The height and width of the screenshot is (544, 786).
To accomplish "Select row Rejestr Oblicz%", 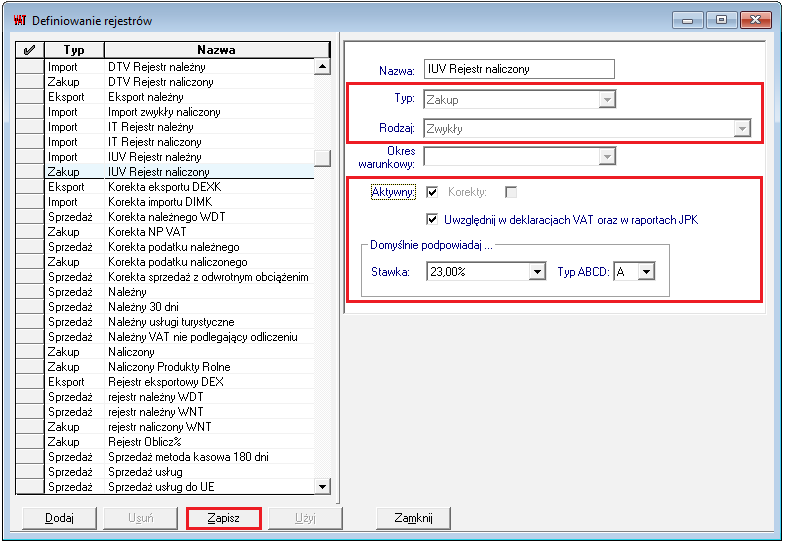I will tap(165, 442).
